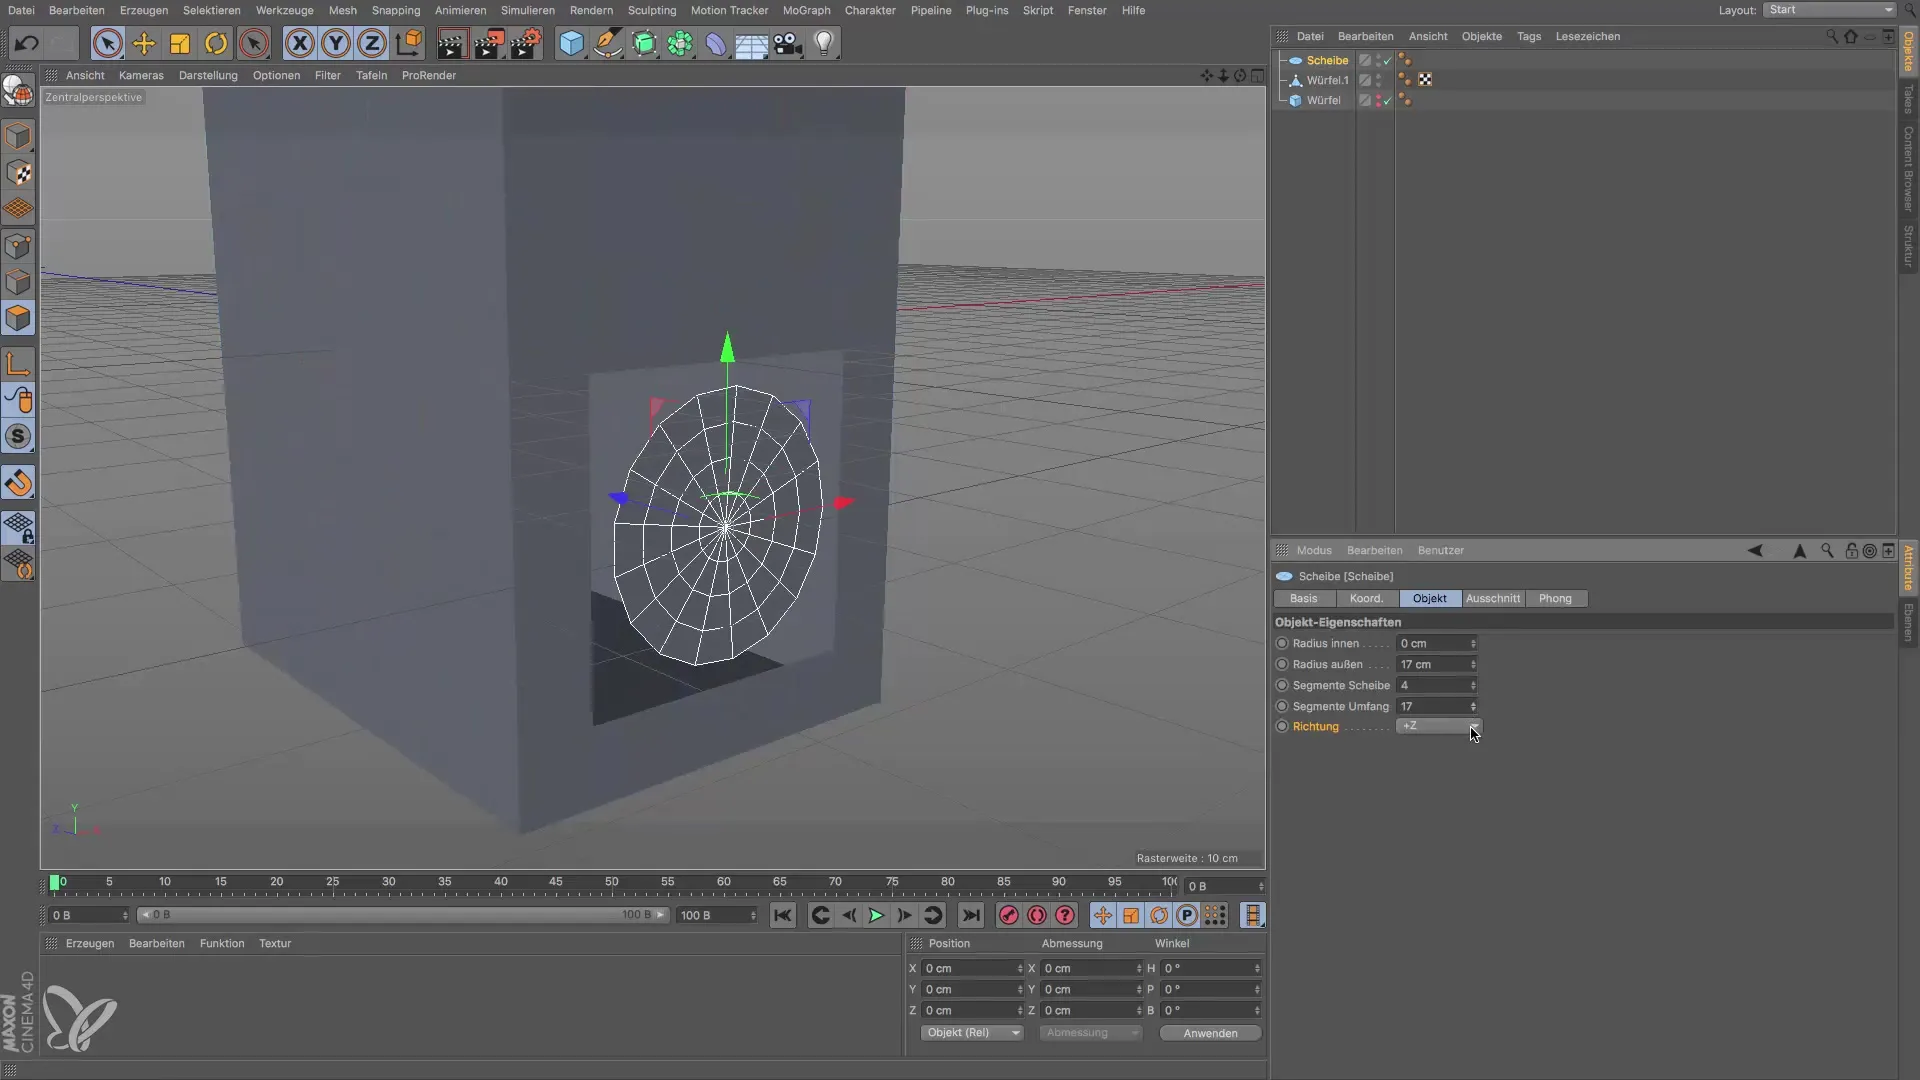Toggle position keyframe recording icon

click(1102, 915)
